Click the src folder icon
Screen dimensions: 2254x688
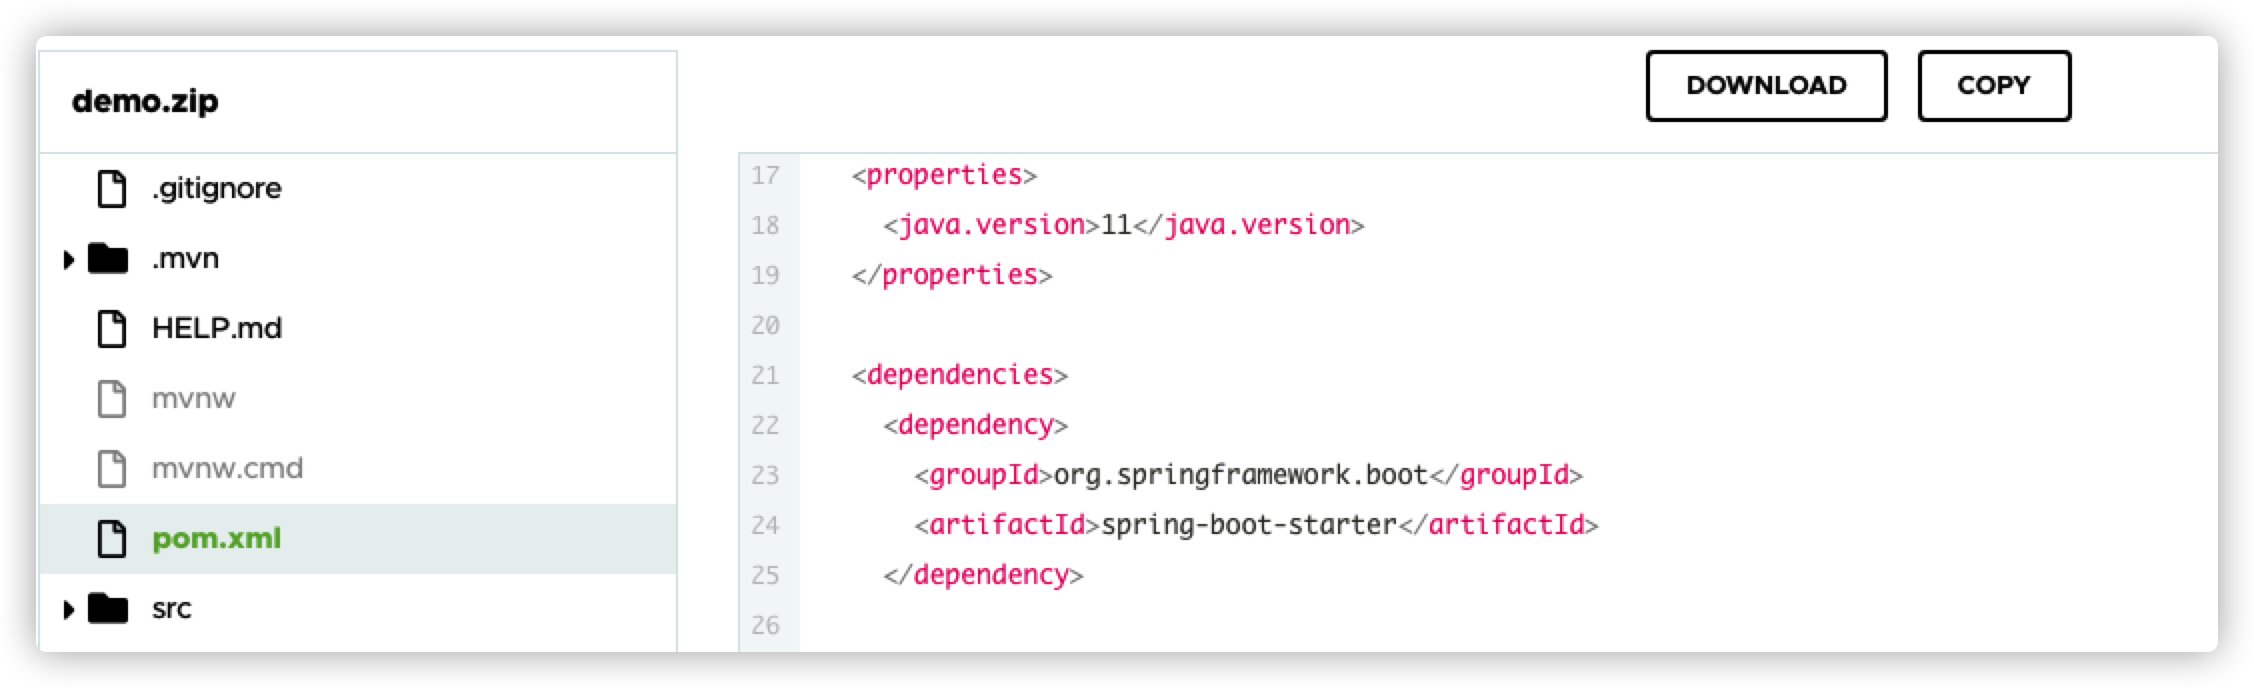[x=108, y=608]
